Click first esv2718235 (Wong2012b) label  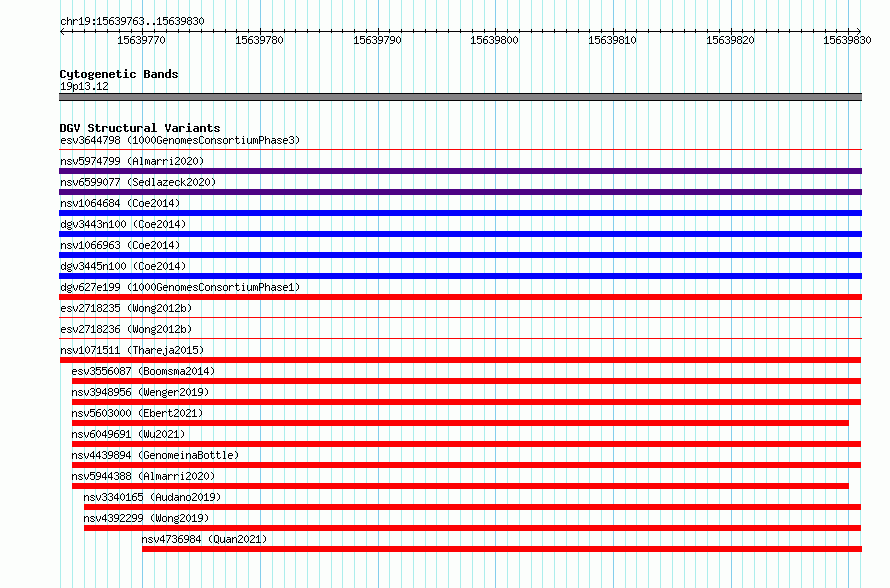(126, 308)
